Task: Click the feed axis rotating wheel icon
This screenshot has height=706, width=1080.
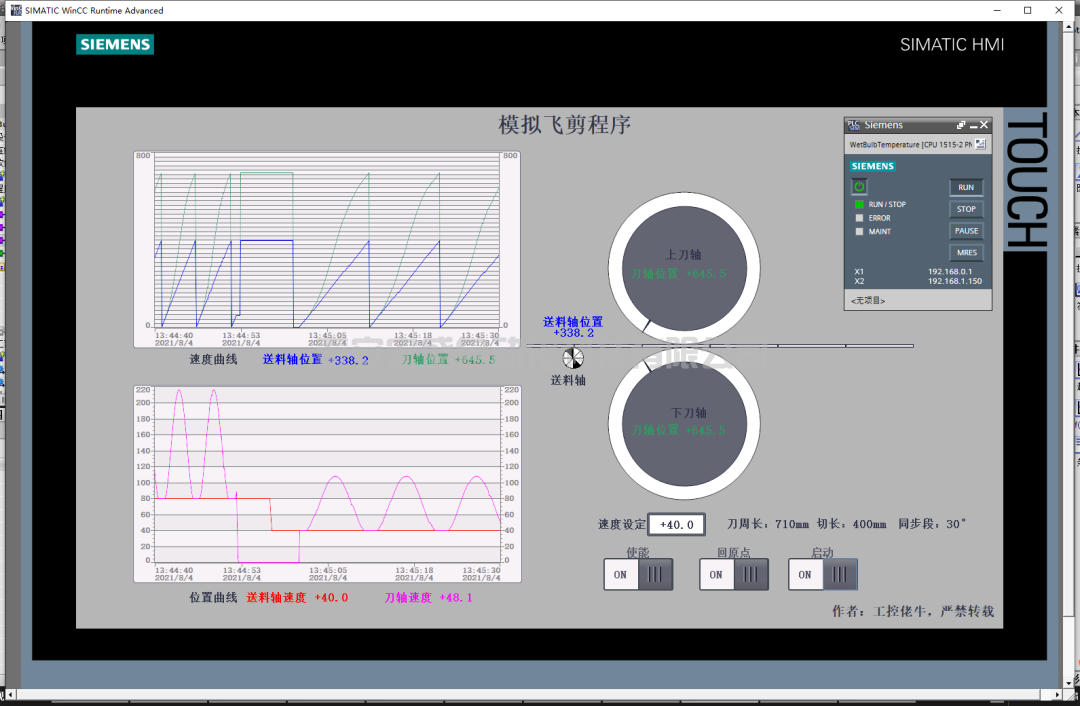Action: [x=573, y=358]
